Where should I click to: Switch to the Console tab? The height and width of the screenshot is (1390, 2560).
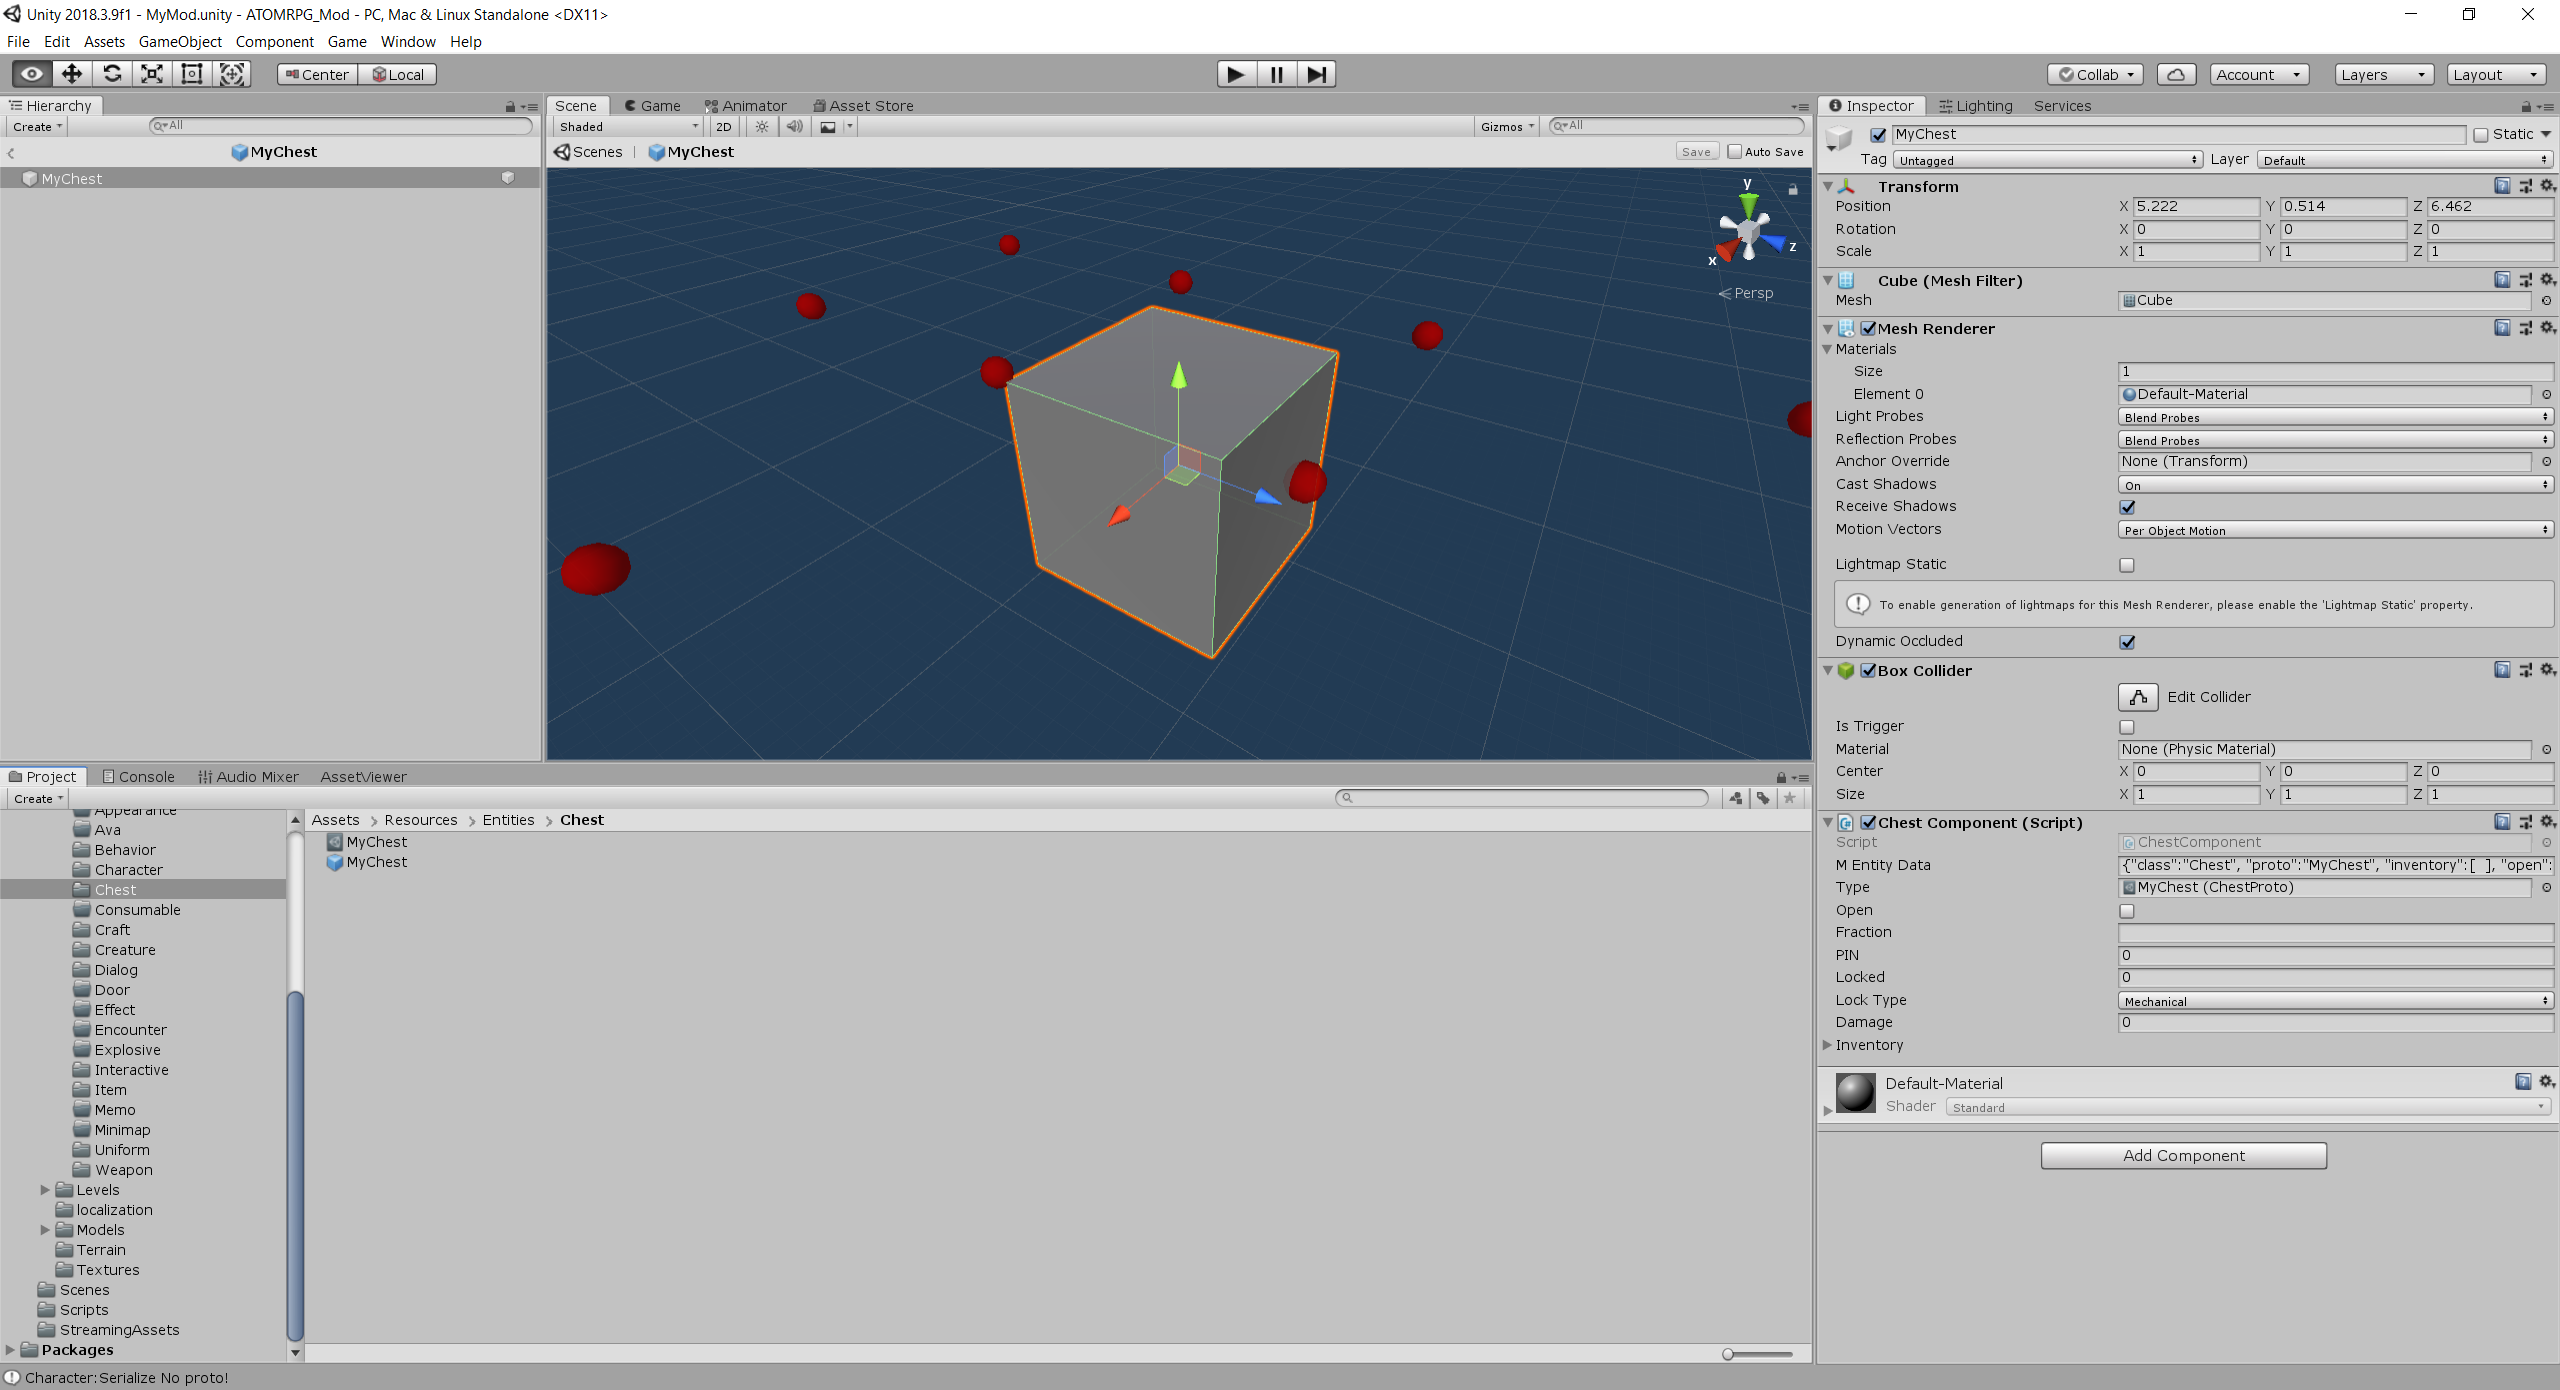(139, 777)
